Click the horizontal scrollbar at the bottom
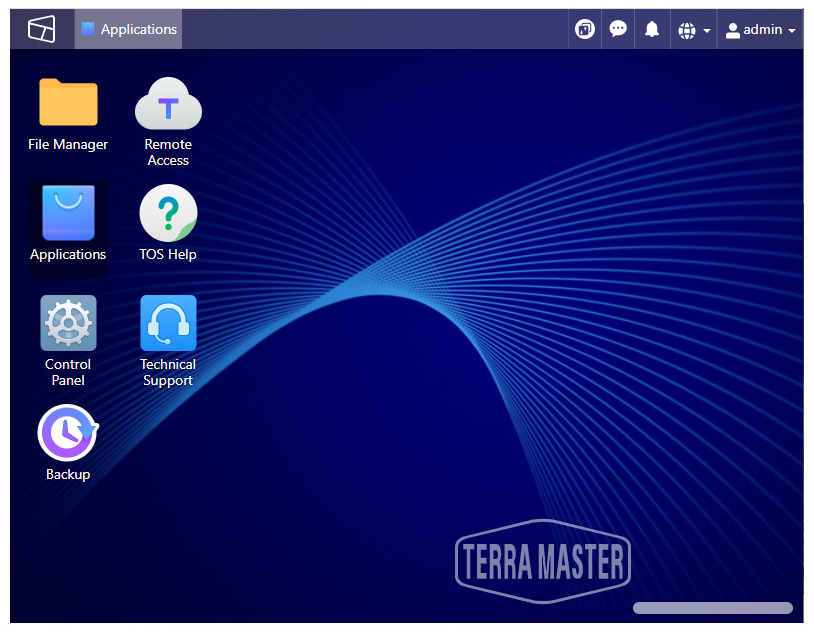Viewport: 814px width, 635px height. 713,608
